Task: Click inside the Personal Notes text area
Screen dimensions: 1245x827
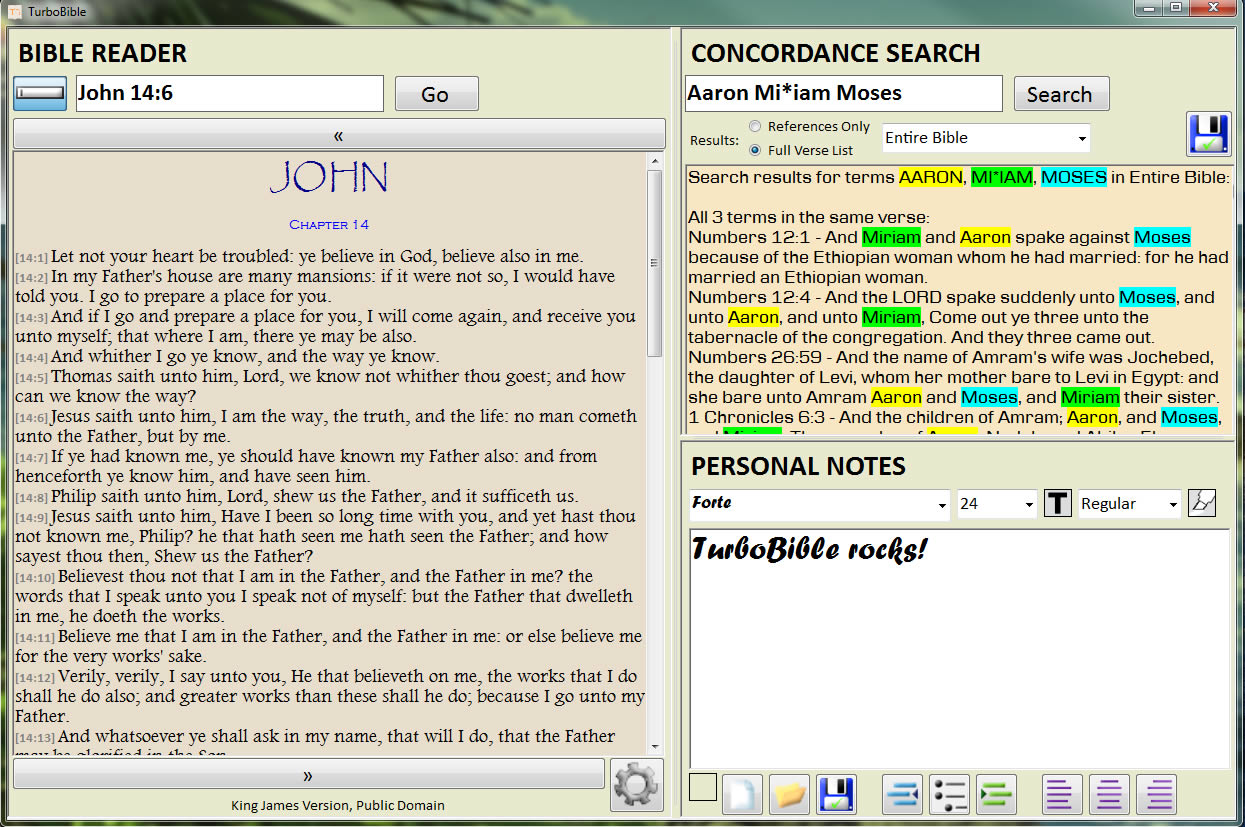Action: pyautogui.click(x=960, y=649)
